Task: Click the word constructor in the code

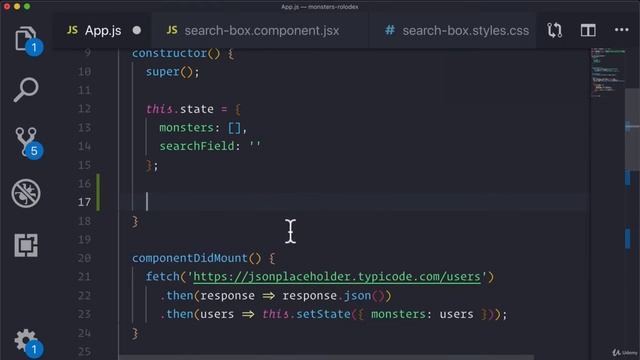Action: click(x=169, y=53)
